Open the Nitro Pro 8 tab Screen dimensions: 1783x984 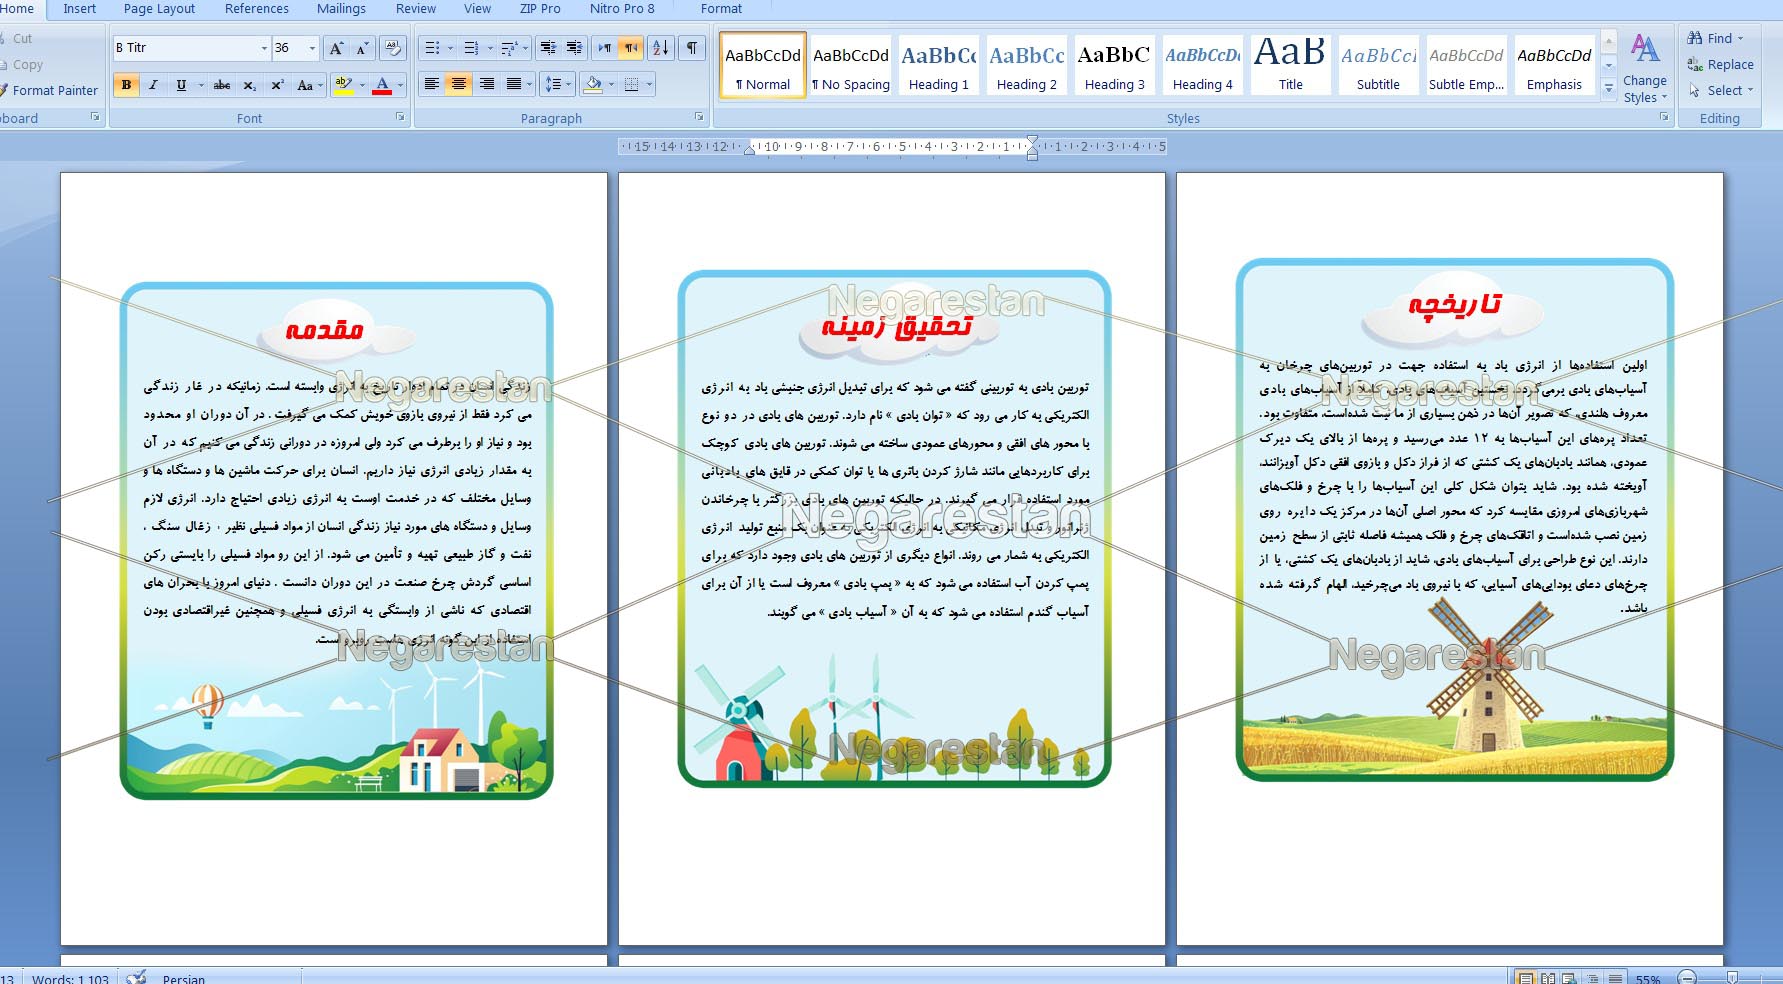(622, 8)
